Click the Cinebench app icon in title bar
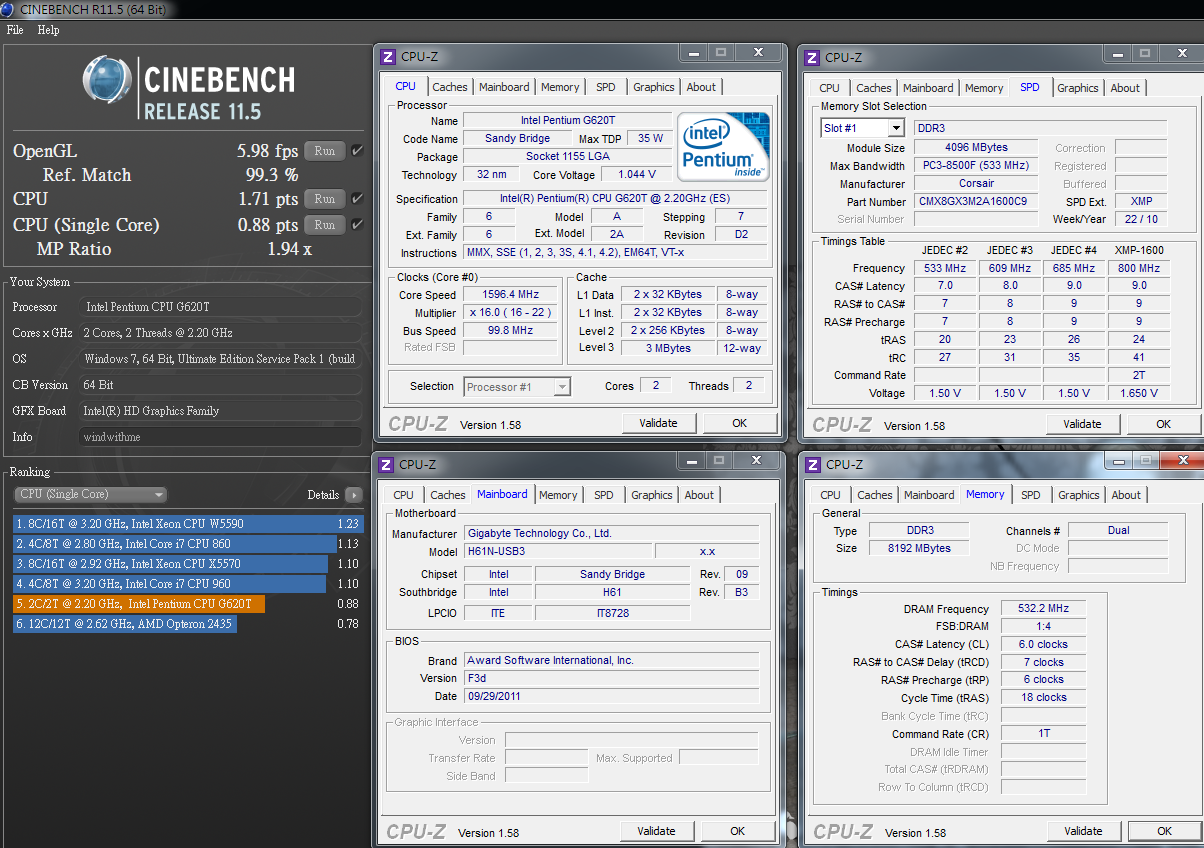 click(9, 9)
